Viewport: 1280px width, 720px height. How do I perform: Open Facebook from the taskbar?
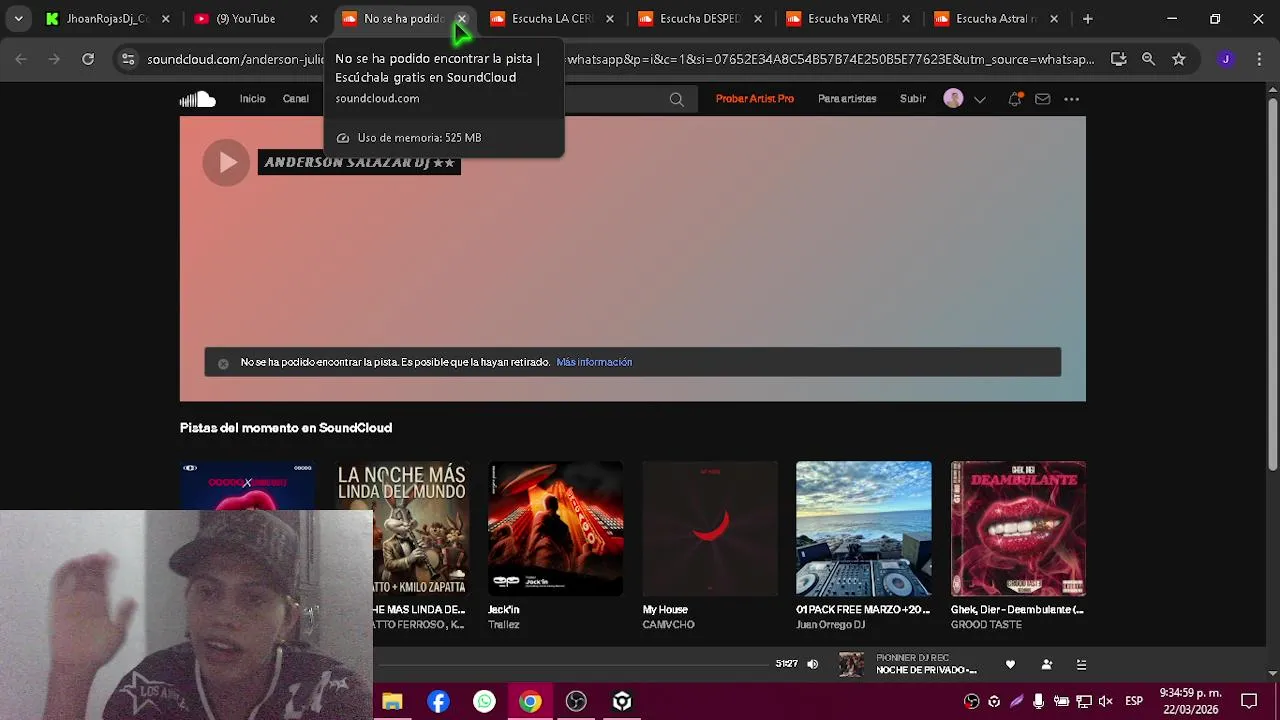tap(438, 702)
